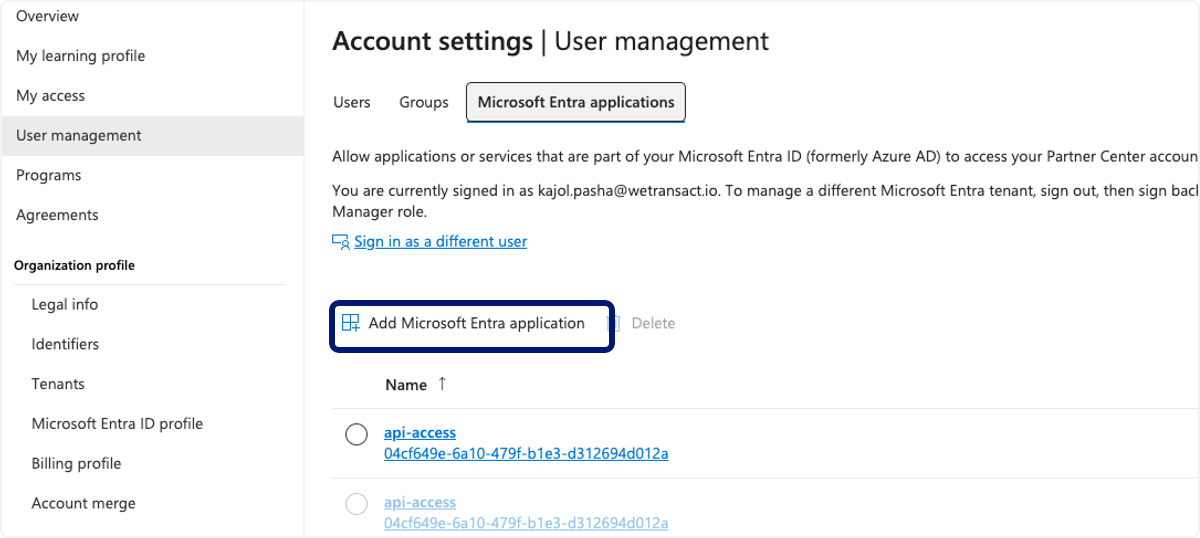The image size is (1200, 538).
Task: Select Microsoft Entra applications tab
Action: click(x=576, y=102)
